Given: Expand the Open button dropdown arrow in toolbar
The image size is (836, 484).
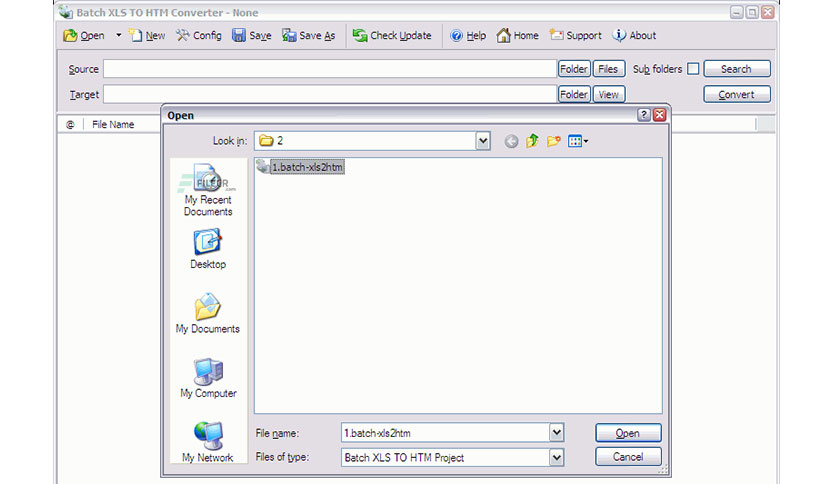Looking at the screenshot, I should 118,35.
